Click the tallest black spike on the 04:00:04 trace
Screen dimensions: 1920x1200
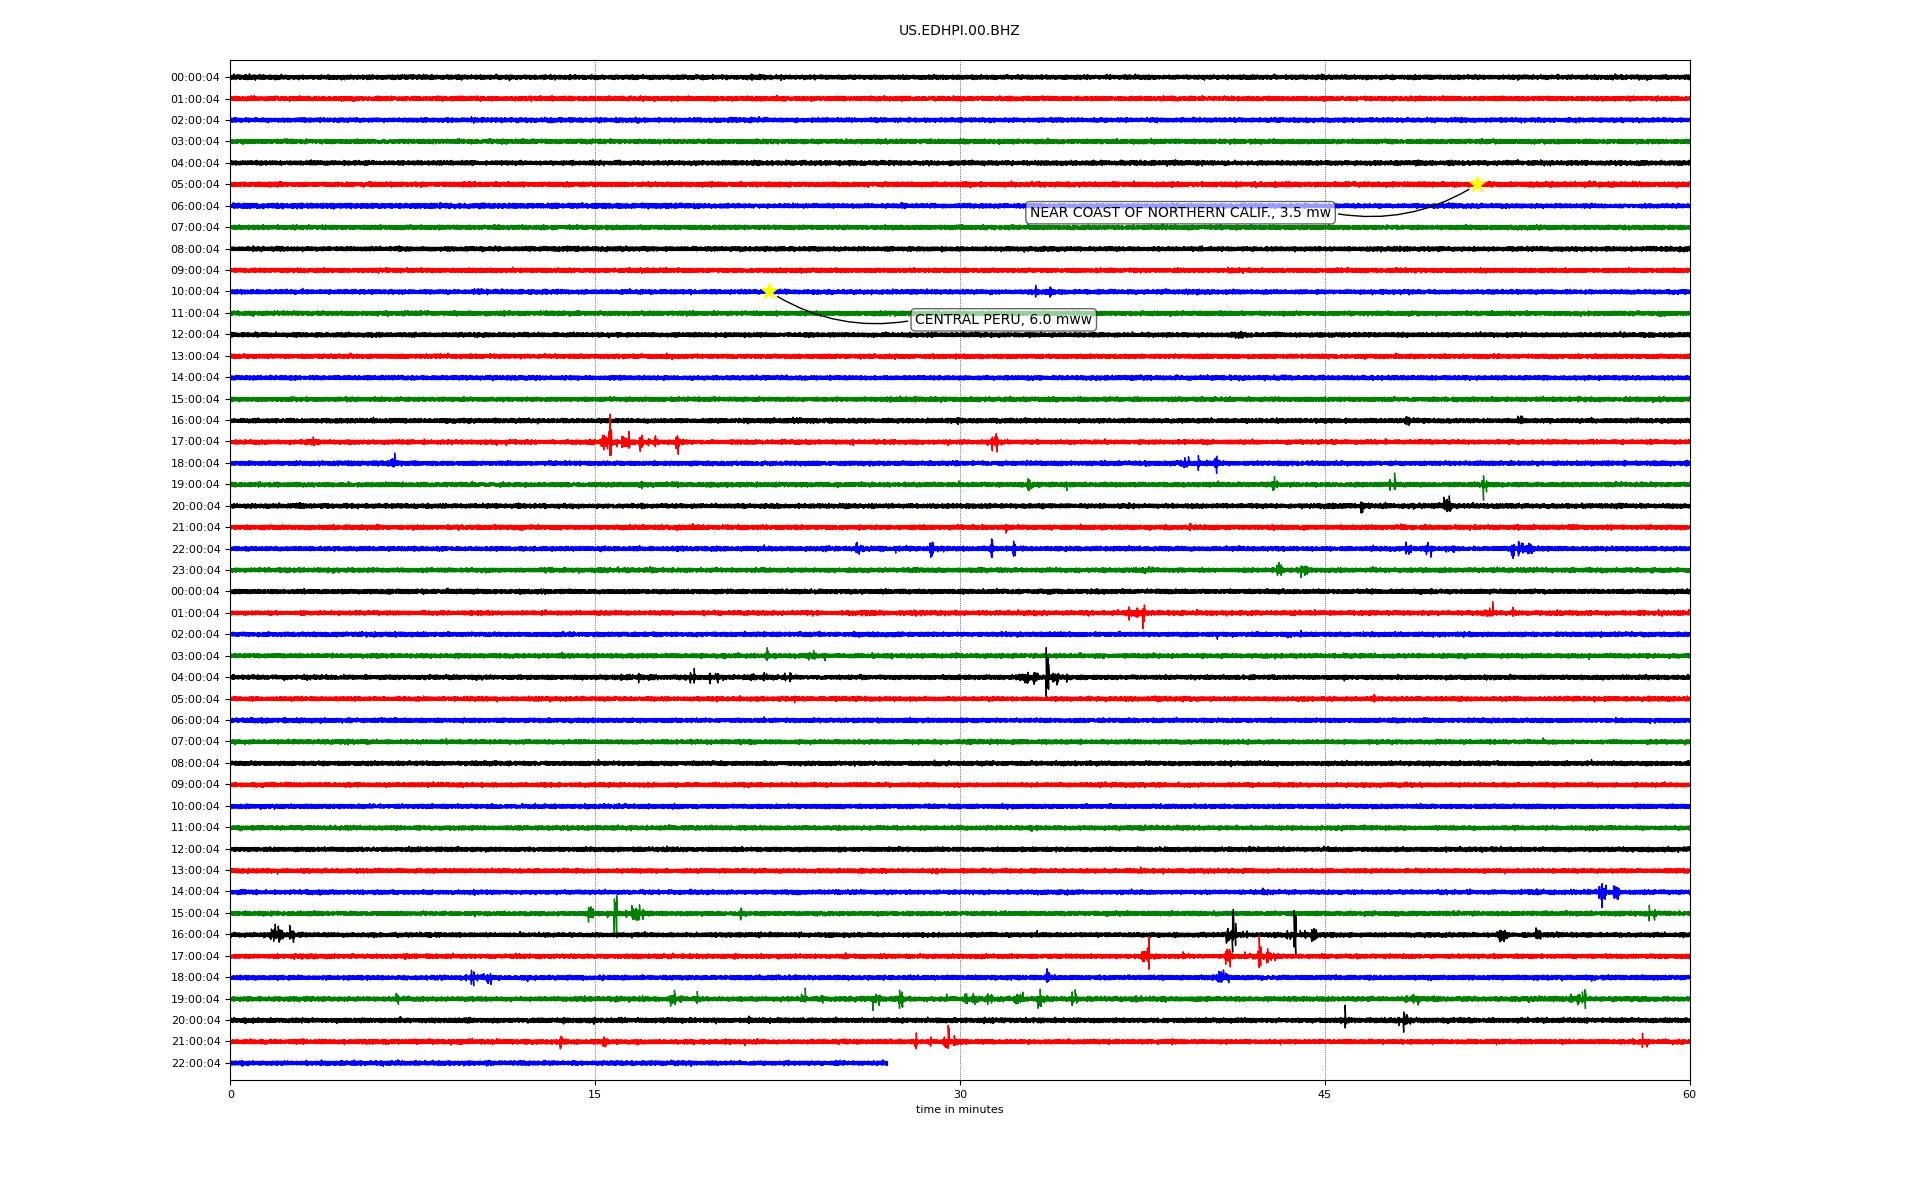pyautogui.click(x=1047, y=672)
